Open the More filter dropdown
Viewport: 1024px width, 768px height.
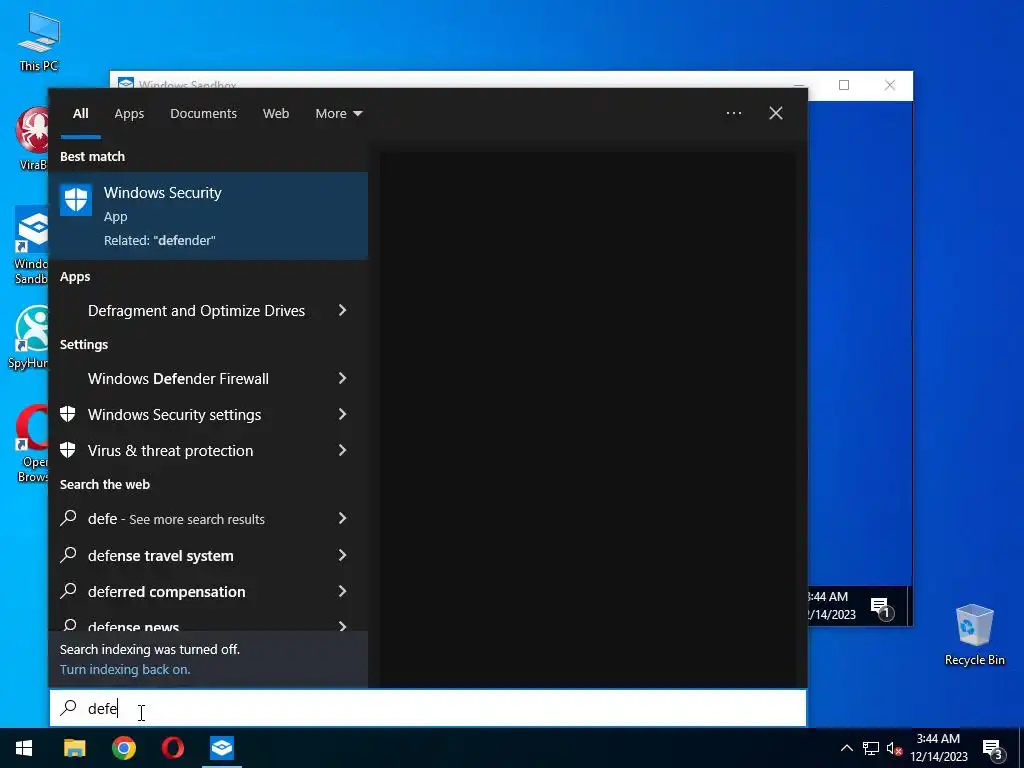point(338,113)
